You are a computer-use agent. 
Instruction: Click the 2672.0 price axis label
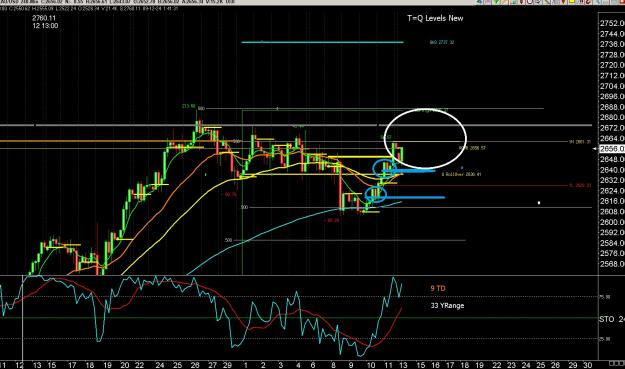click(612, 128)
